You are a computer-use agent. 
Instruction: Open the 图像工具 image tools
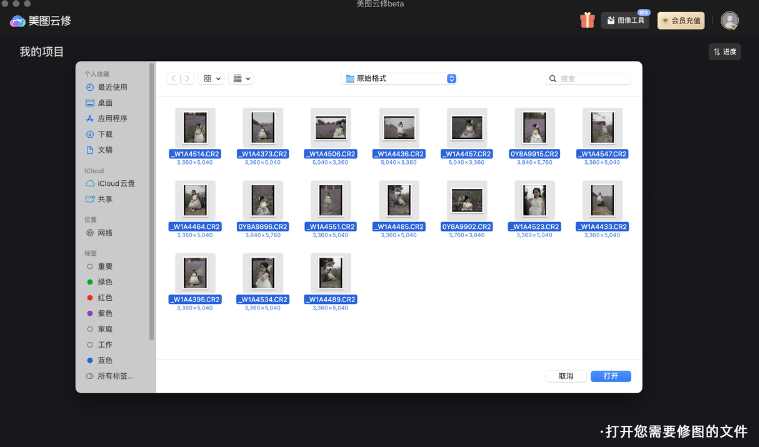pos(625,20)
